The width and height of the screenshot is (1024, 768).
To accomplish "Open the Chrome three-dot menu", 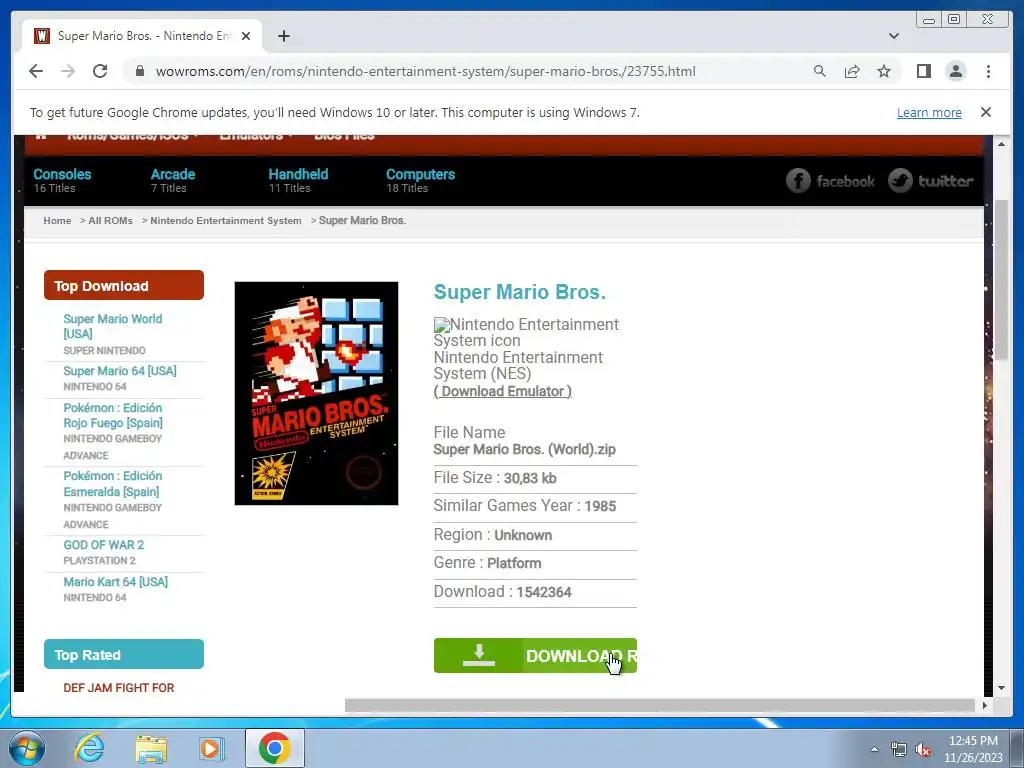I will (988, 71).
